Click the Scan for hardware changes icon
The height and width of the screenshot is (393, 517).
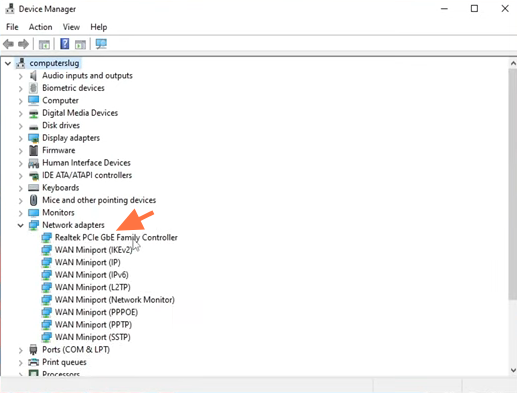tap(101, 44)
